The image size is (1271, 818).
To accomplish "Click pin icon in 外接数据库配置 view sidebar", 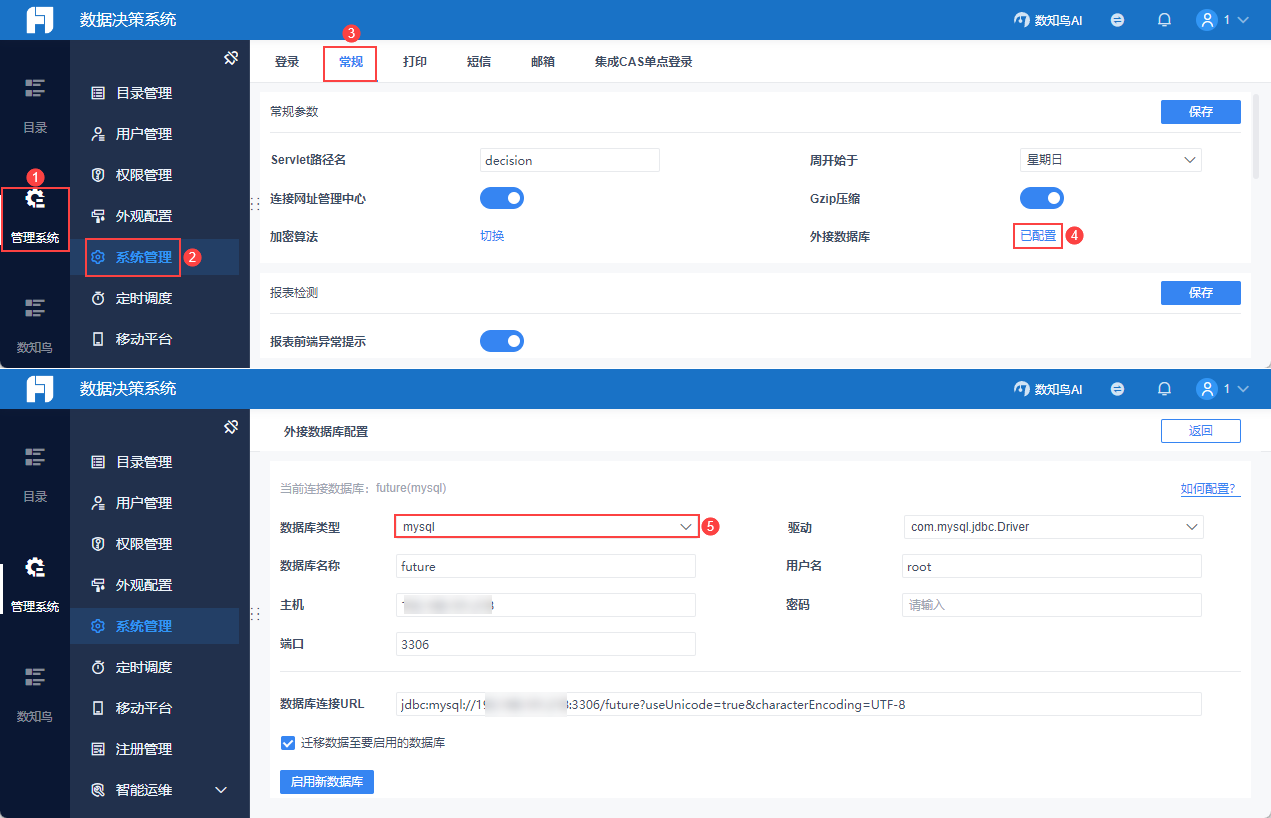I will pyautogui.click(x=231, y=427).
